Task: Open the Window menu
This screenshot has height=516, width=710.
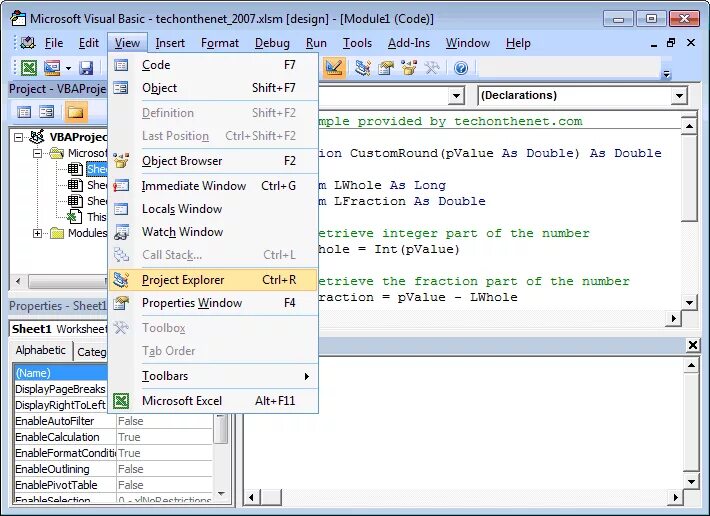Action: (x=468, y=43)
